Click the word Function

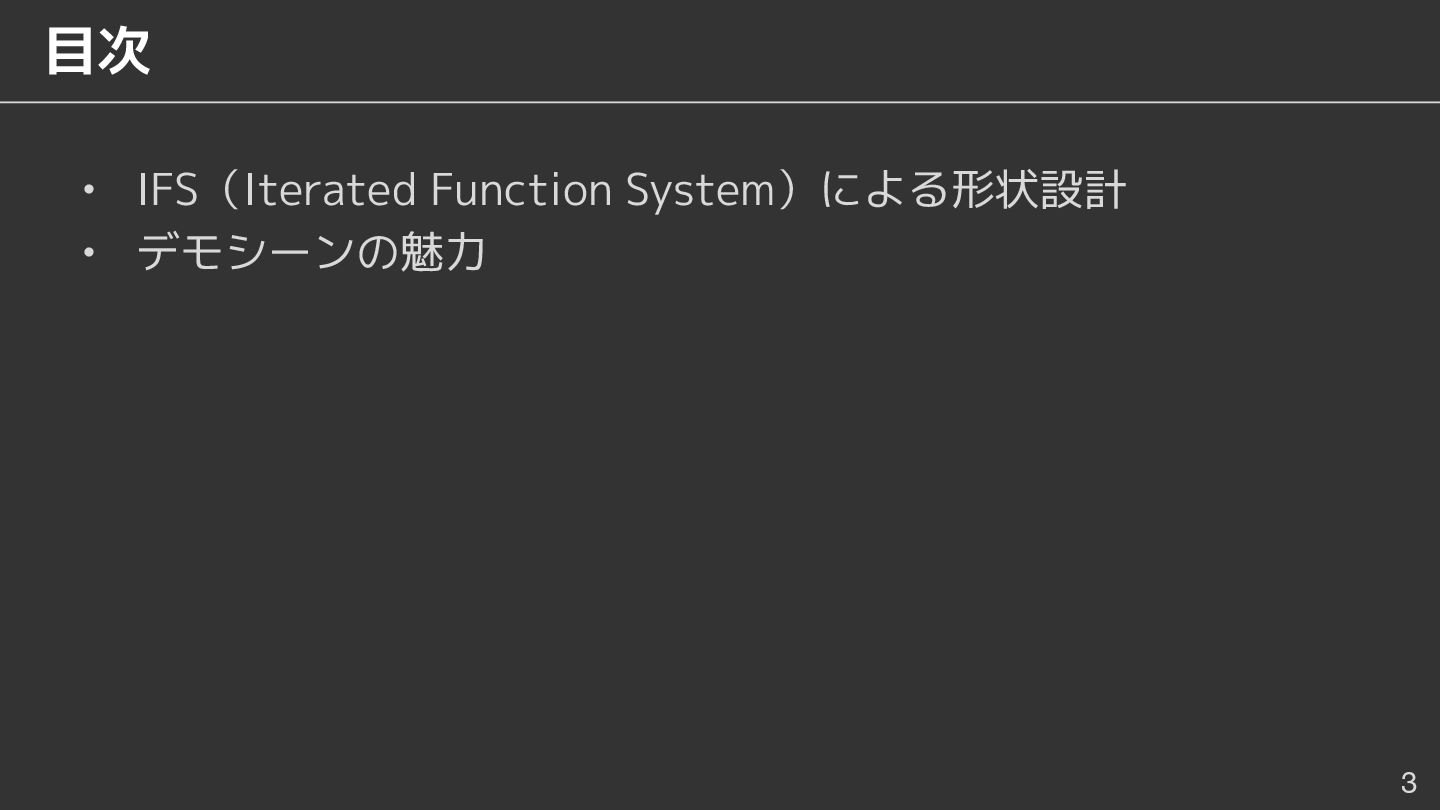click(x=520, y=190)
